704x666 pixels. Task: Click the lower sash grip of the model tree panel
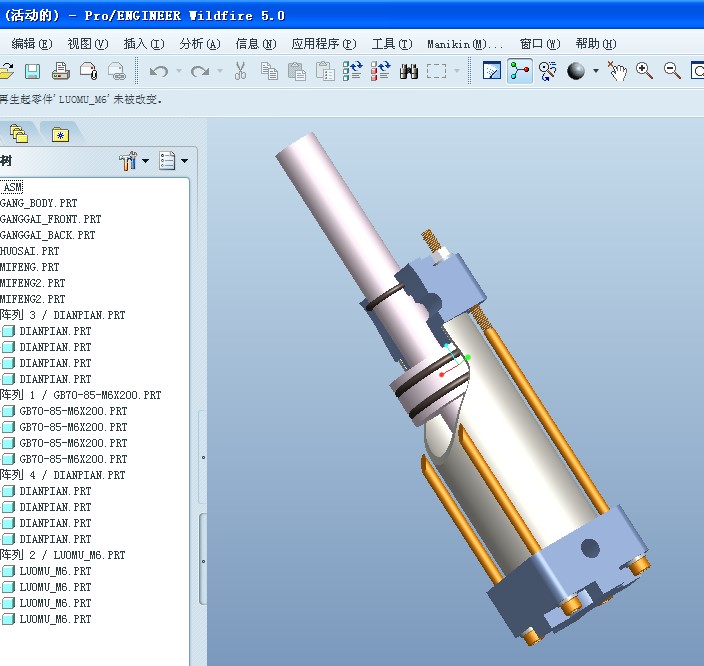(x=203, y=561)
